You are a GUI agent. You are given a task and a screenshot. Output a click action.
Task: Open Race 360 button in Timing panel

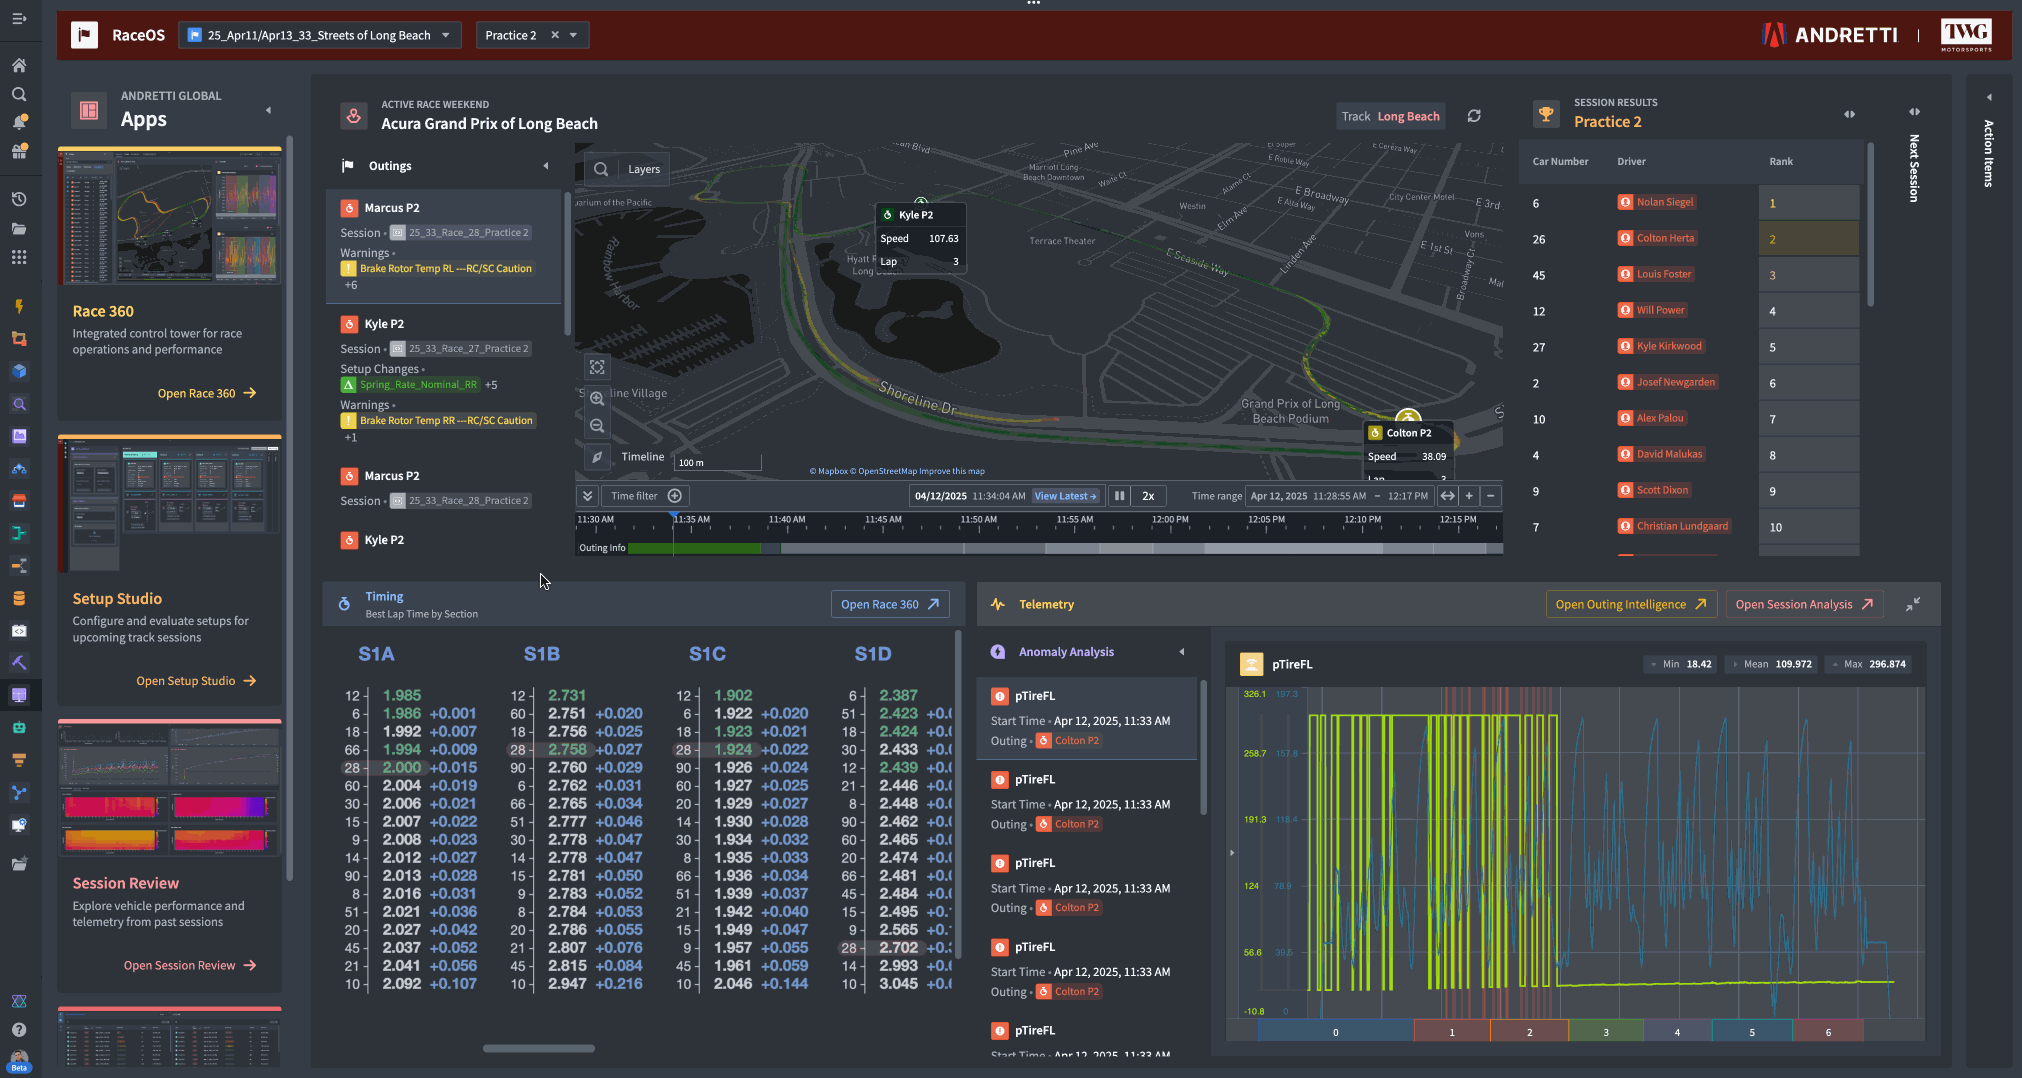click(x=890, y=604)
